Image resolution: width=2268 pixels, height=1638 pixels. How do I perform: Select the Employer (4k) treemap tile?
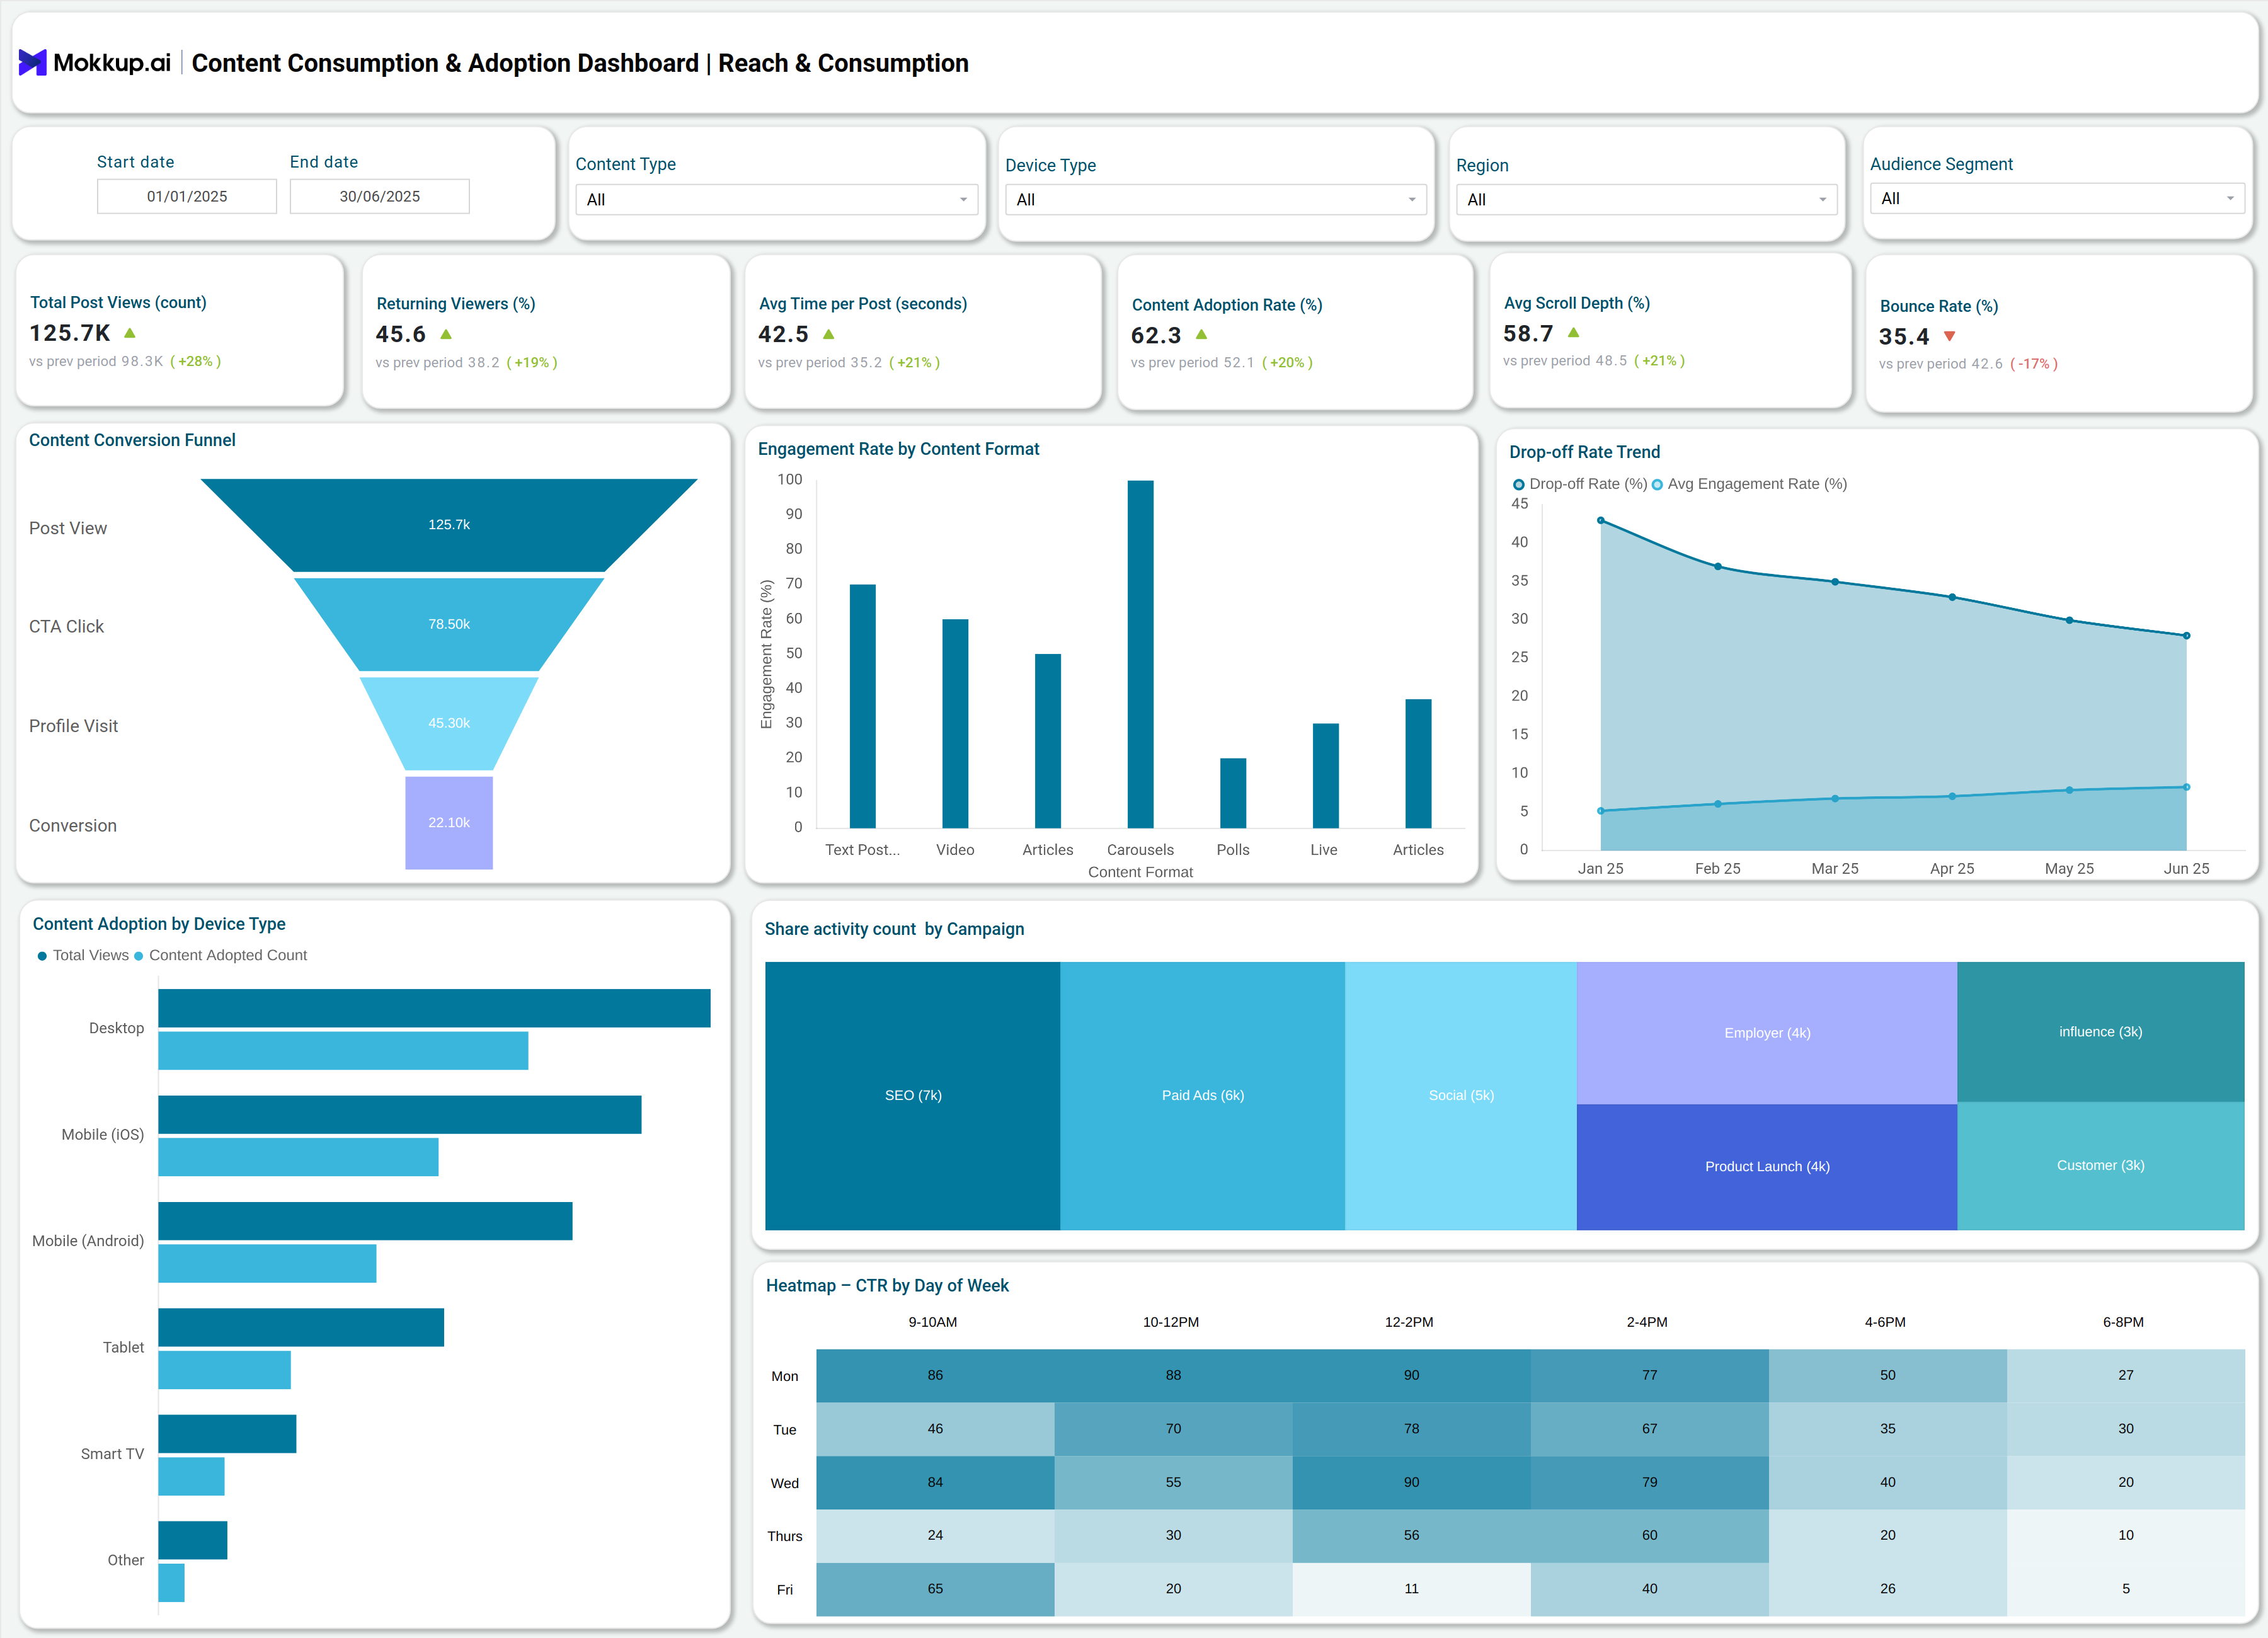click(x=1766, y=1033)
